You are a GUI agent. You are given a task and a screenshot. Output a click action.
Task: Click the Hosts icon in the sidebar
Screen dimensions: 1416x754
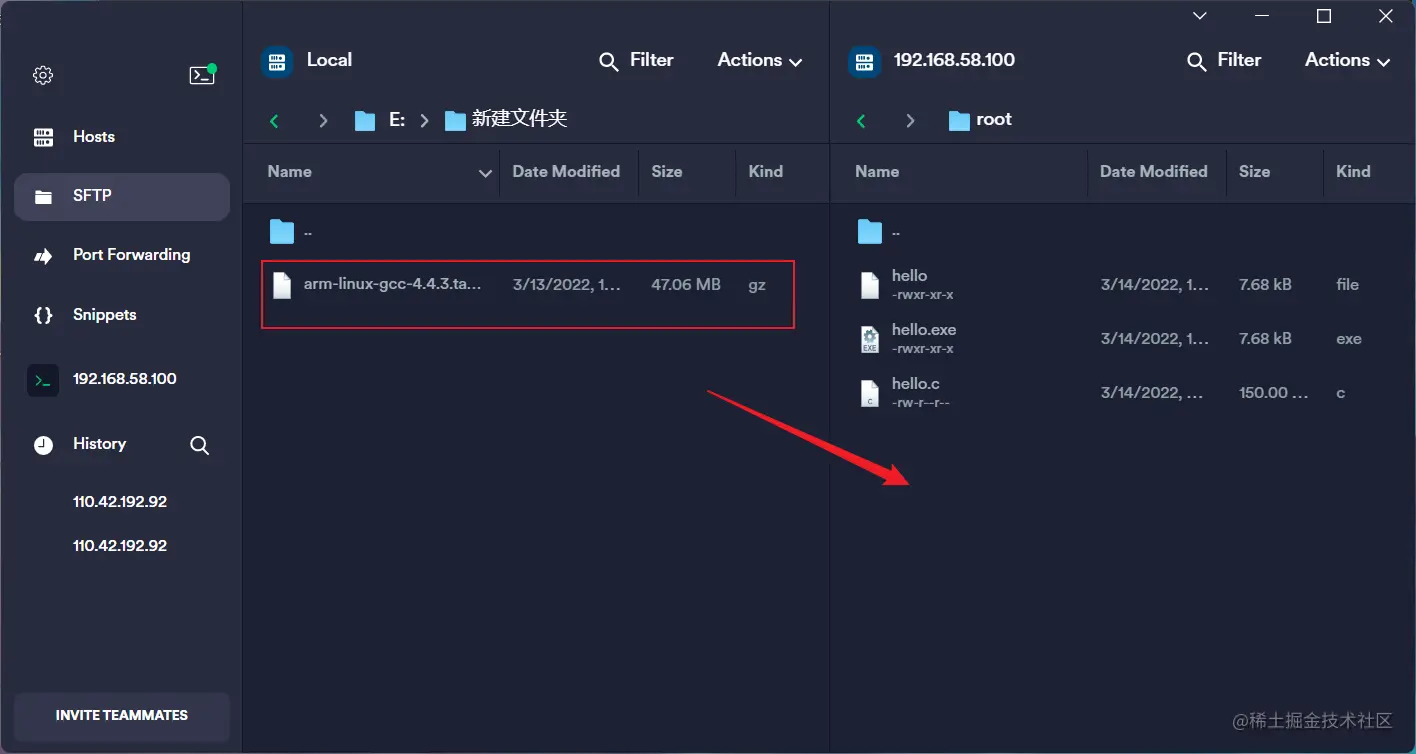pos(43,137)
